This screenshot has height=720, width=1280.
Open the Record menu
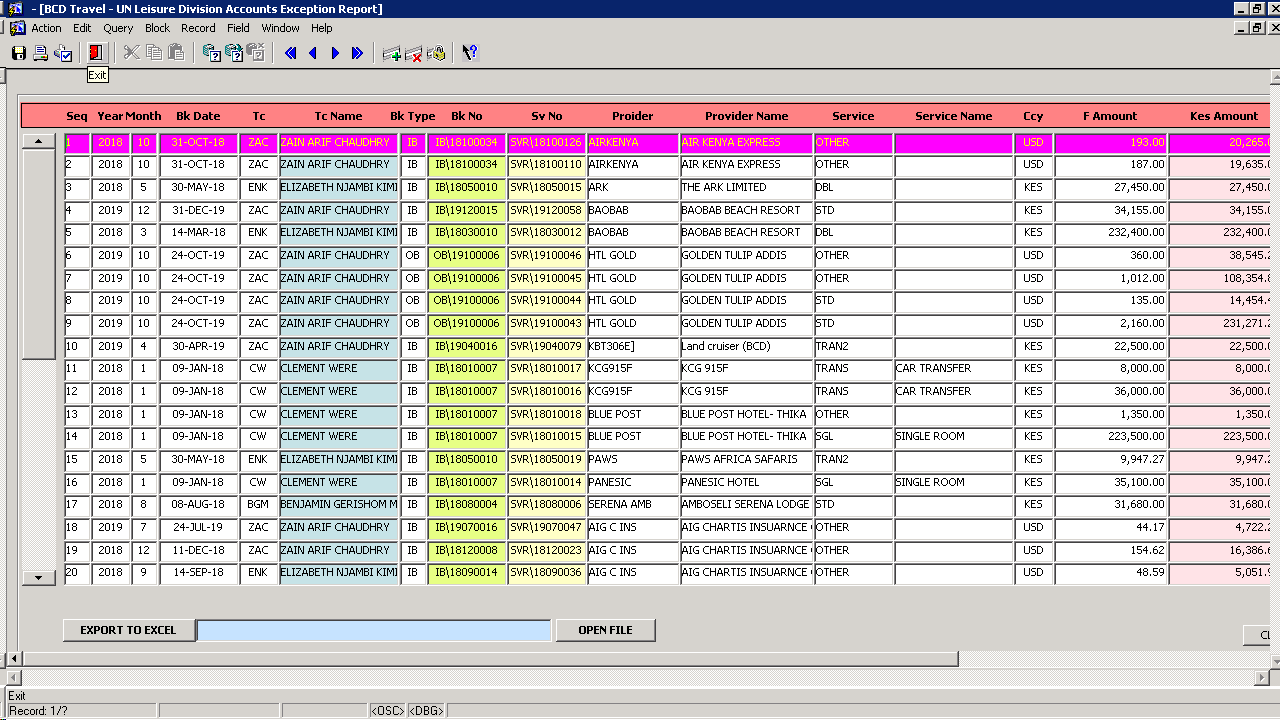pyautogui.click(x=198, y=28)
